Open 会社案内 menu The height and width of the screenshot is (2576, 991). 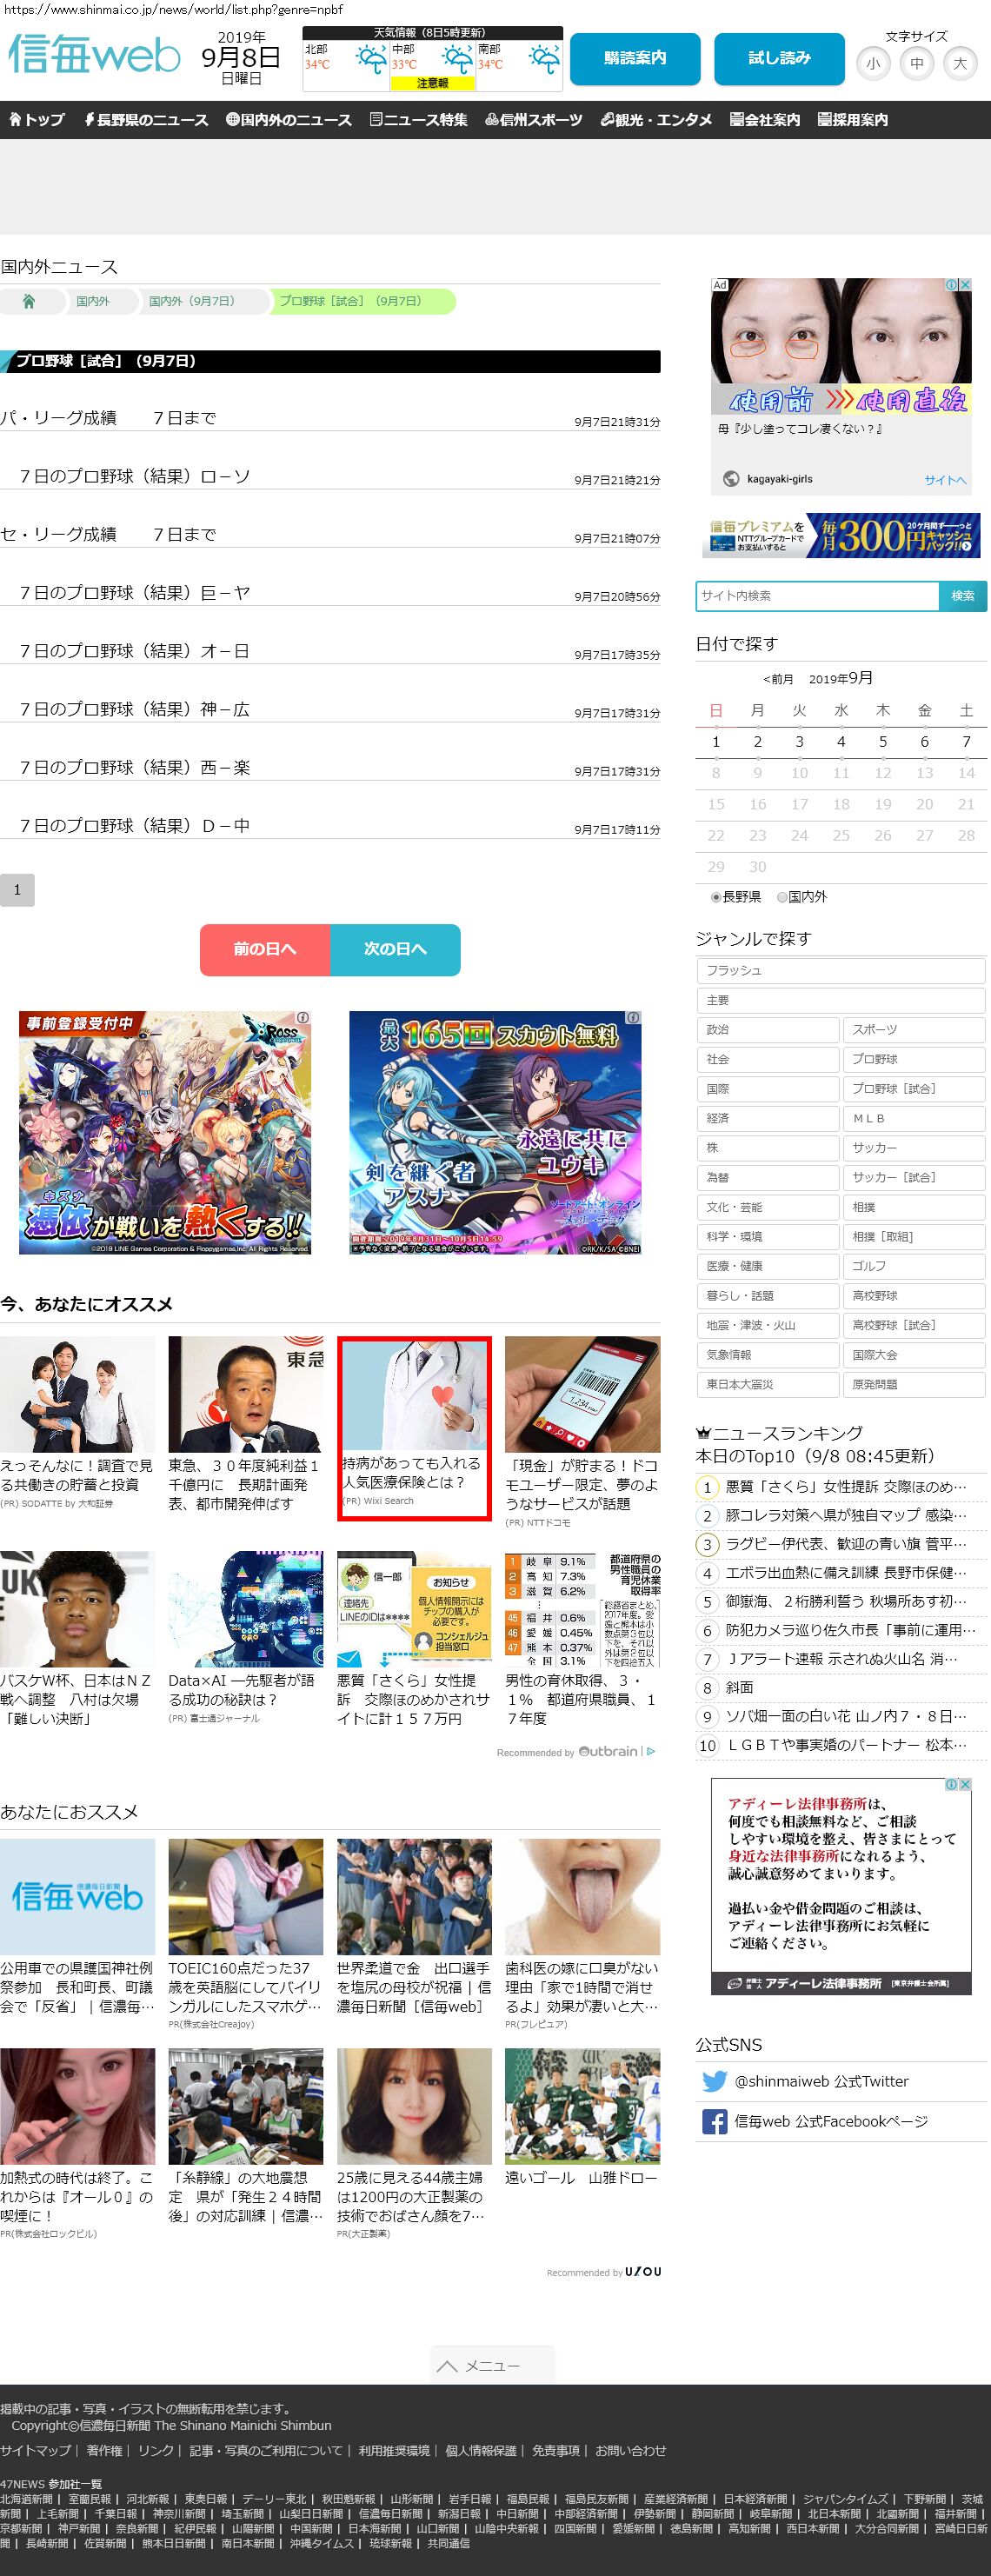[765, 119]
